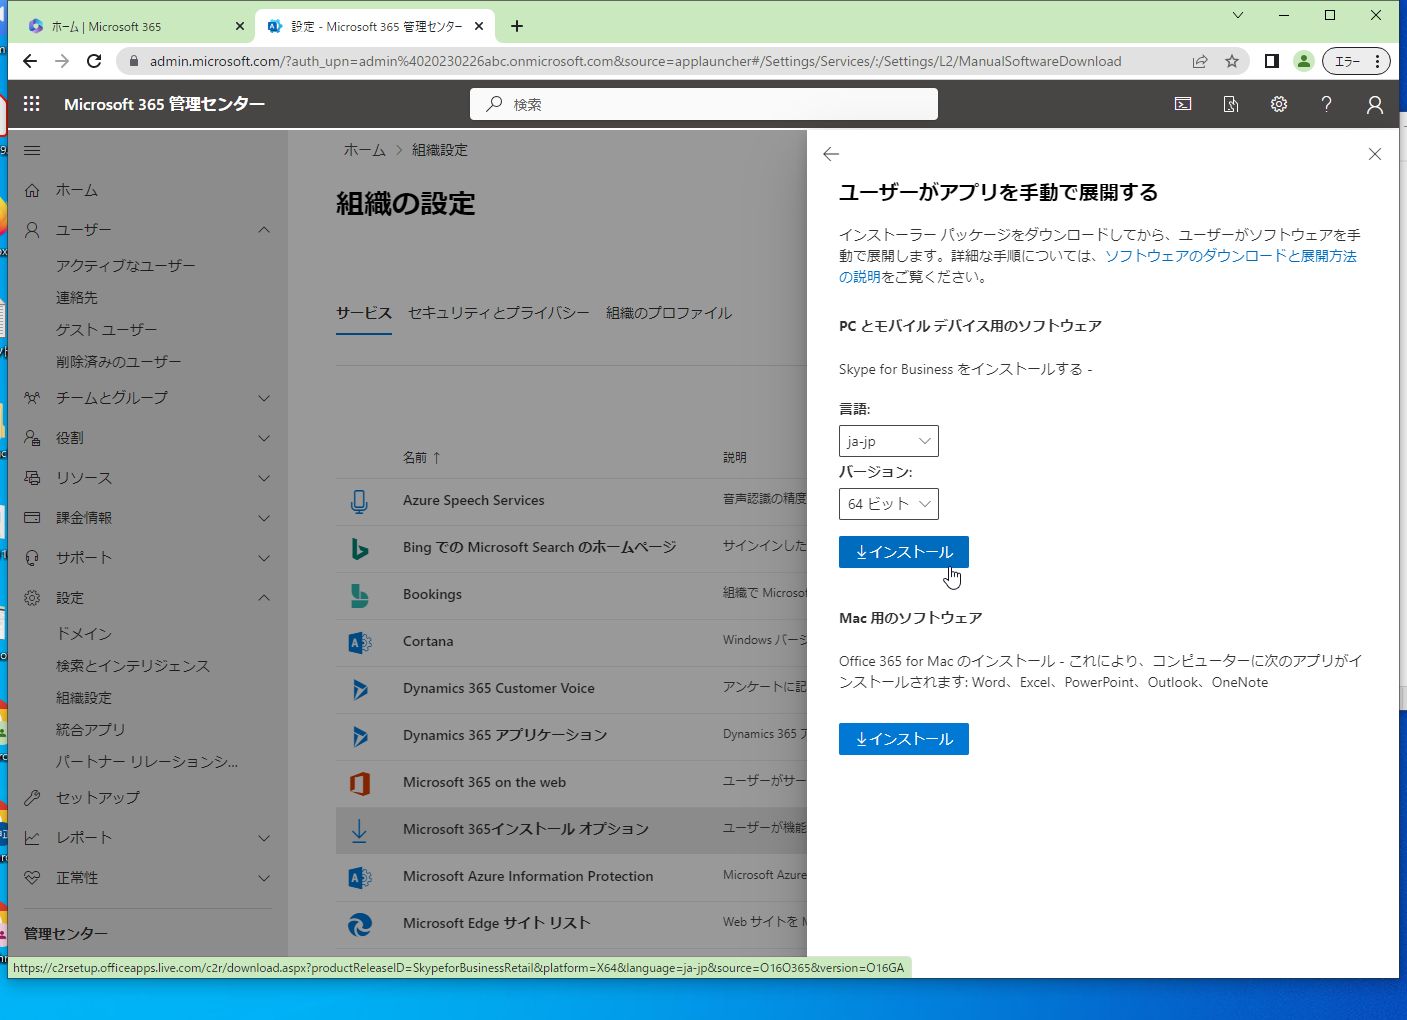The image size is (1407, 1020).
Task: Install Skype for Business for PC
Action: [x=904, y=552]
